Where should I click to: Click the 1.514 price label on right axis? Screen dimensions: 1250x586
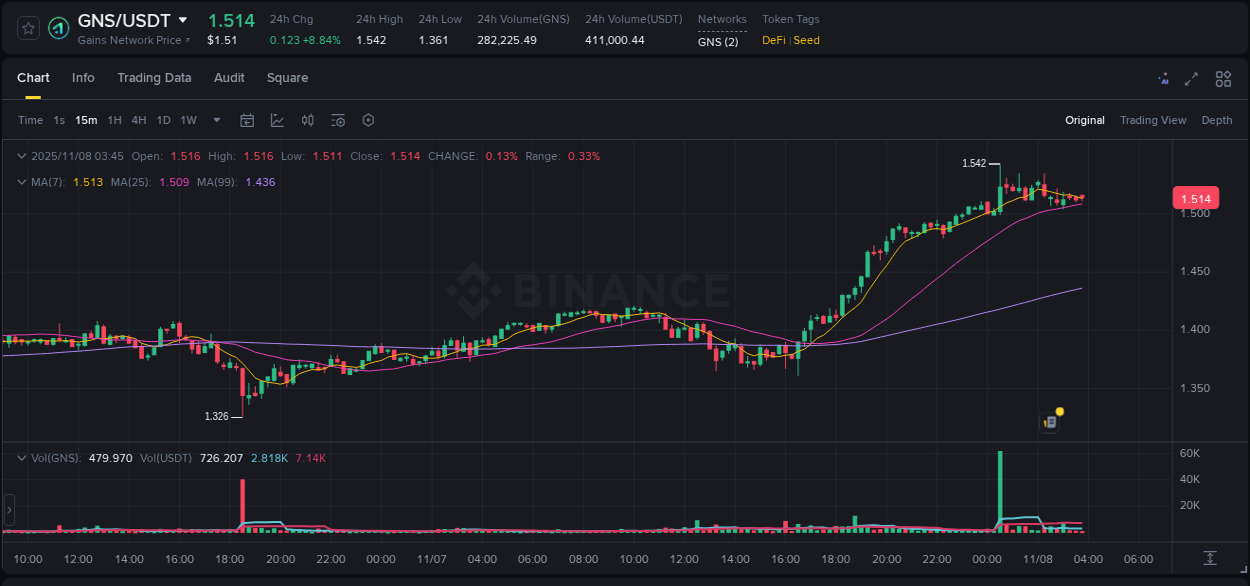coord(1196,198)
